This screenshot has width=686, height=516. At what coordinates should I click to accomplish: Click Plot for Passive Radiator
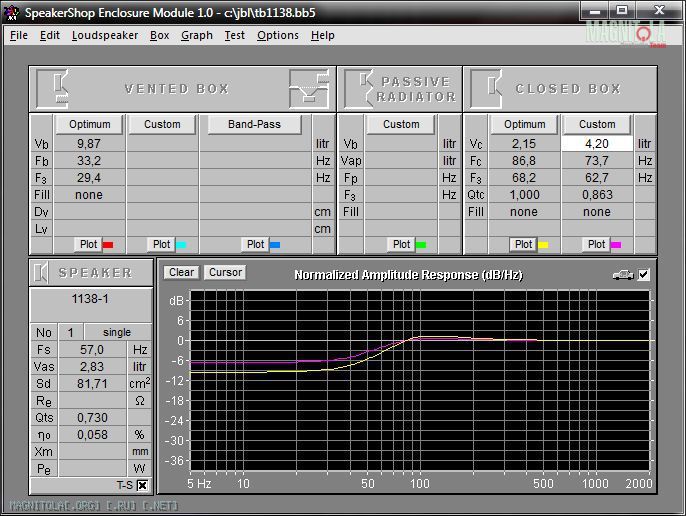pos(401,244)
